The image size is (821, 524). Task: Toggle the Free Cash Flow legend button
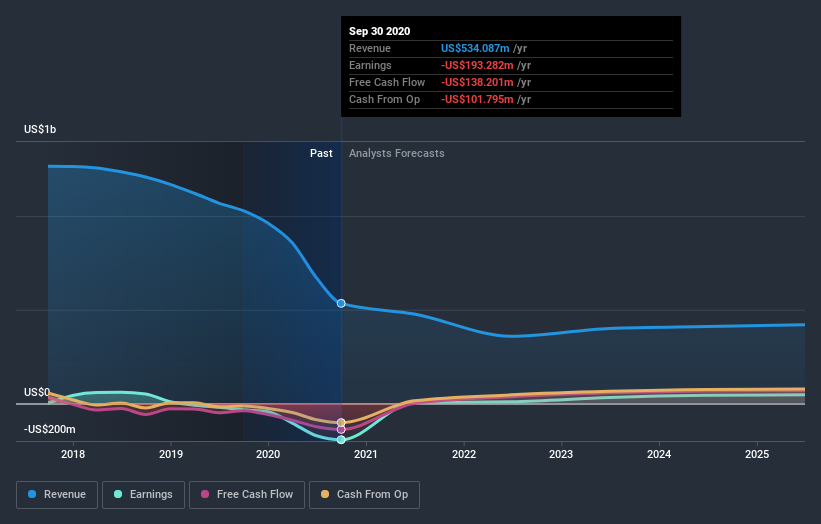point(247,495)
